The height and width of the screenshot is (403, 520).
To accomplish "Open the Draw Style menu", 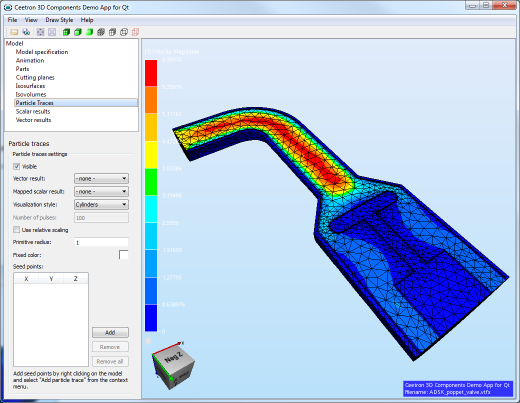I will tap(59, 20).
